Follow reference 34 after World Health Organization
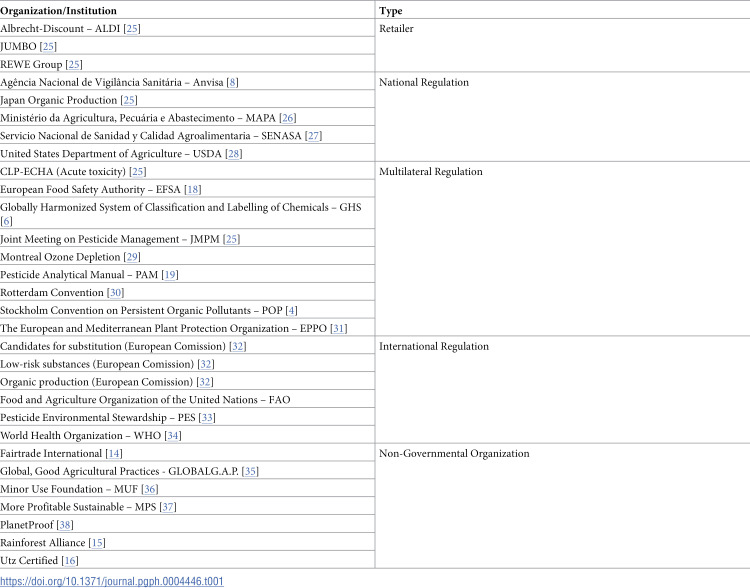The height and width of the screenshot is (588, 750). coord(173,435)
